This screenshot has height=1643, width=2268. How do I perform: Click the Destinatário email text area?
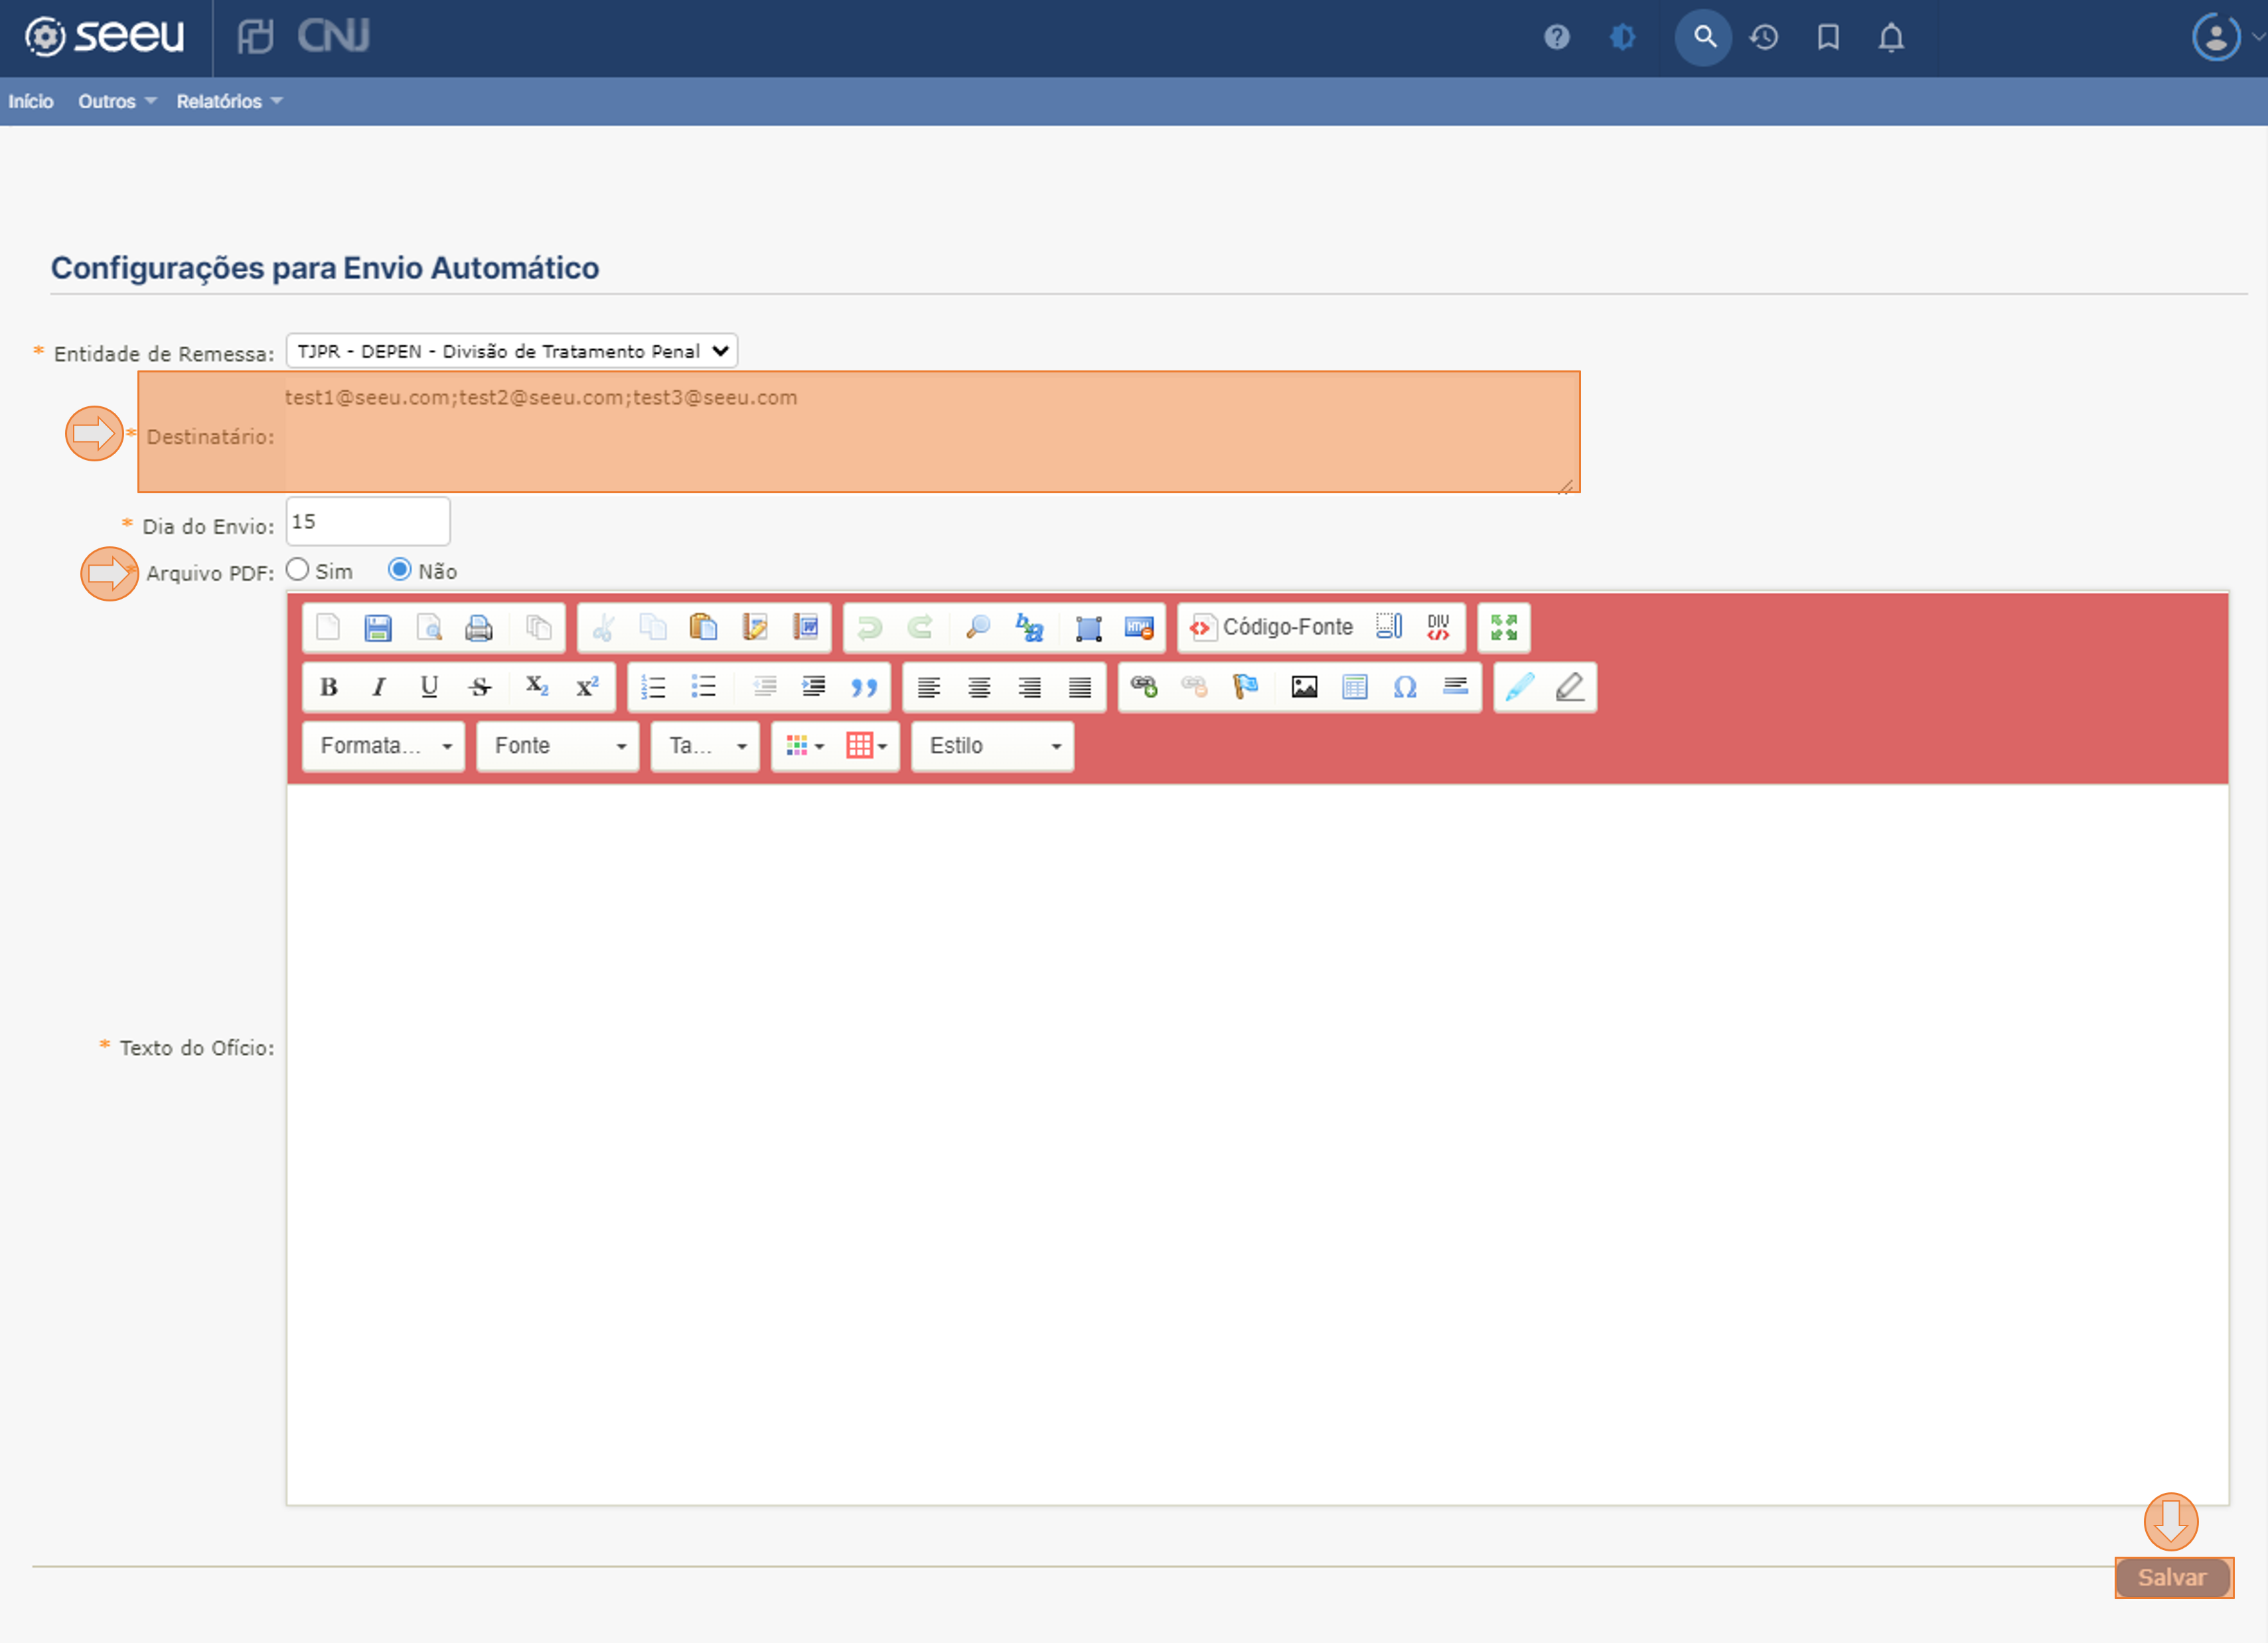click(x=932, y=432)
